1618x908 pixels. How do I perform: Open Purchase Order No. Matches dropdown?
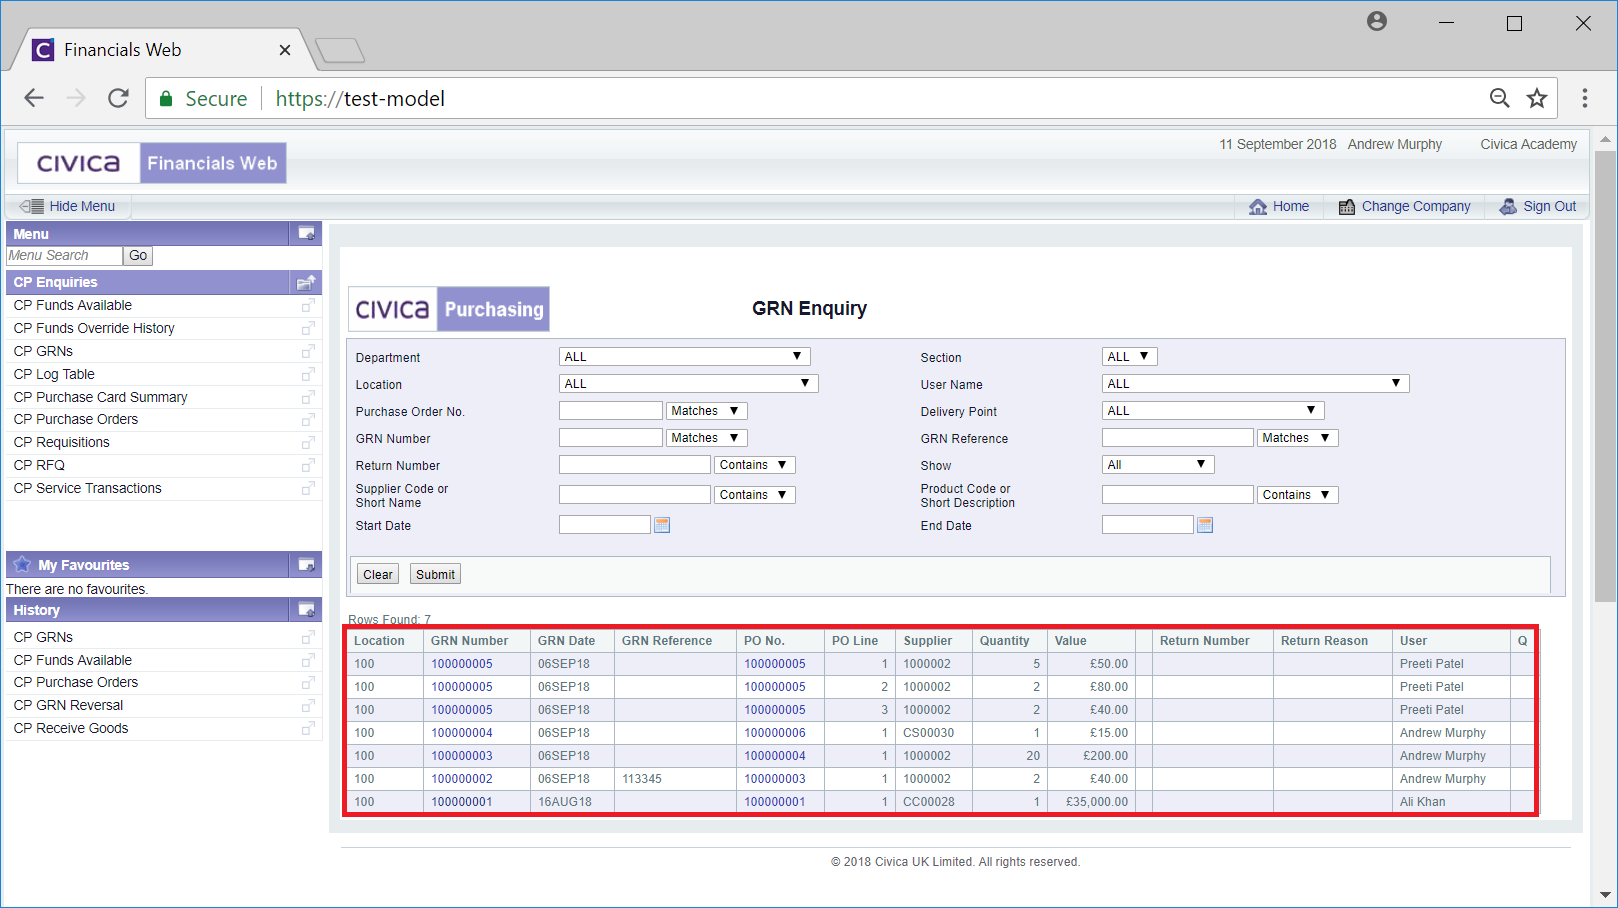tap(706, 411)
